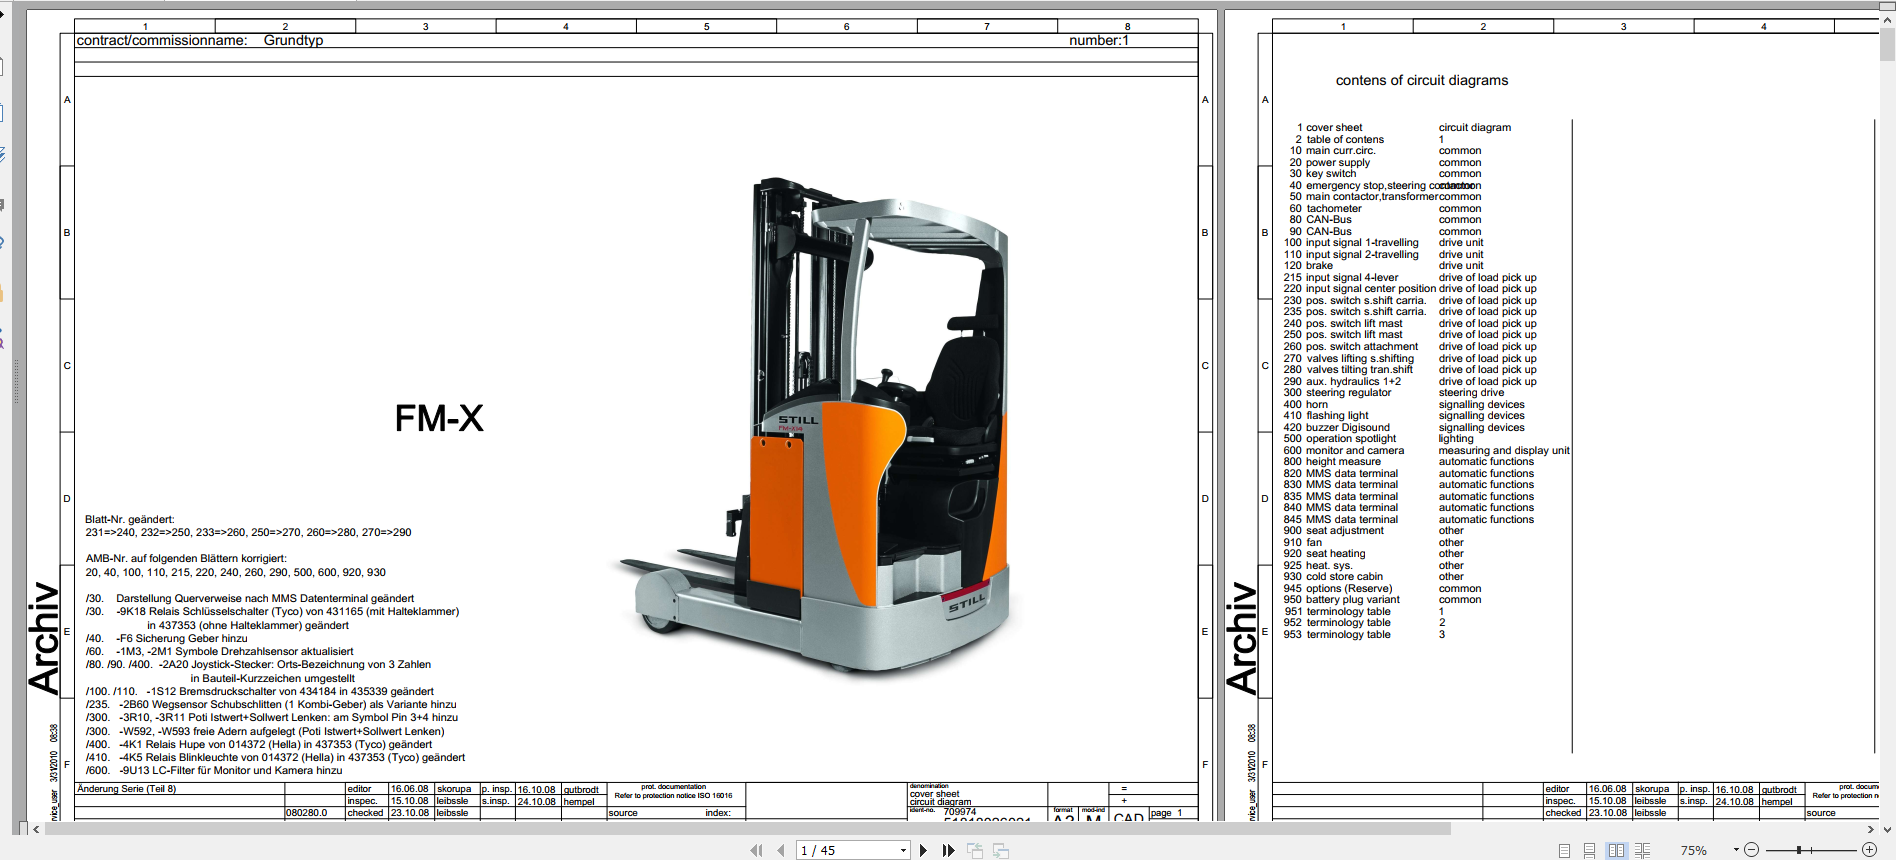Click the '945 options (Reserve)' row
Image resolution: width=1896 pixels, height=860 pixels.
click(1383, 589)
